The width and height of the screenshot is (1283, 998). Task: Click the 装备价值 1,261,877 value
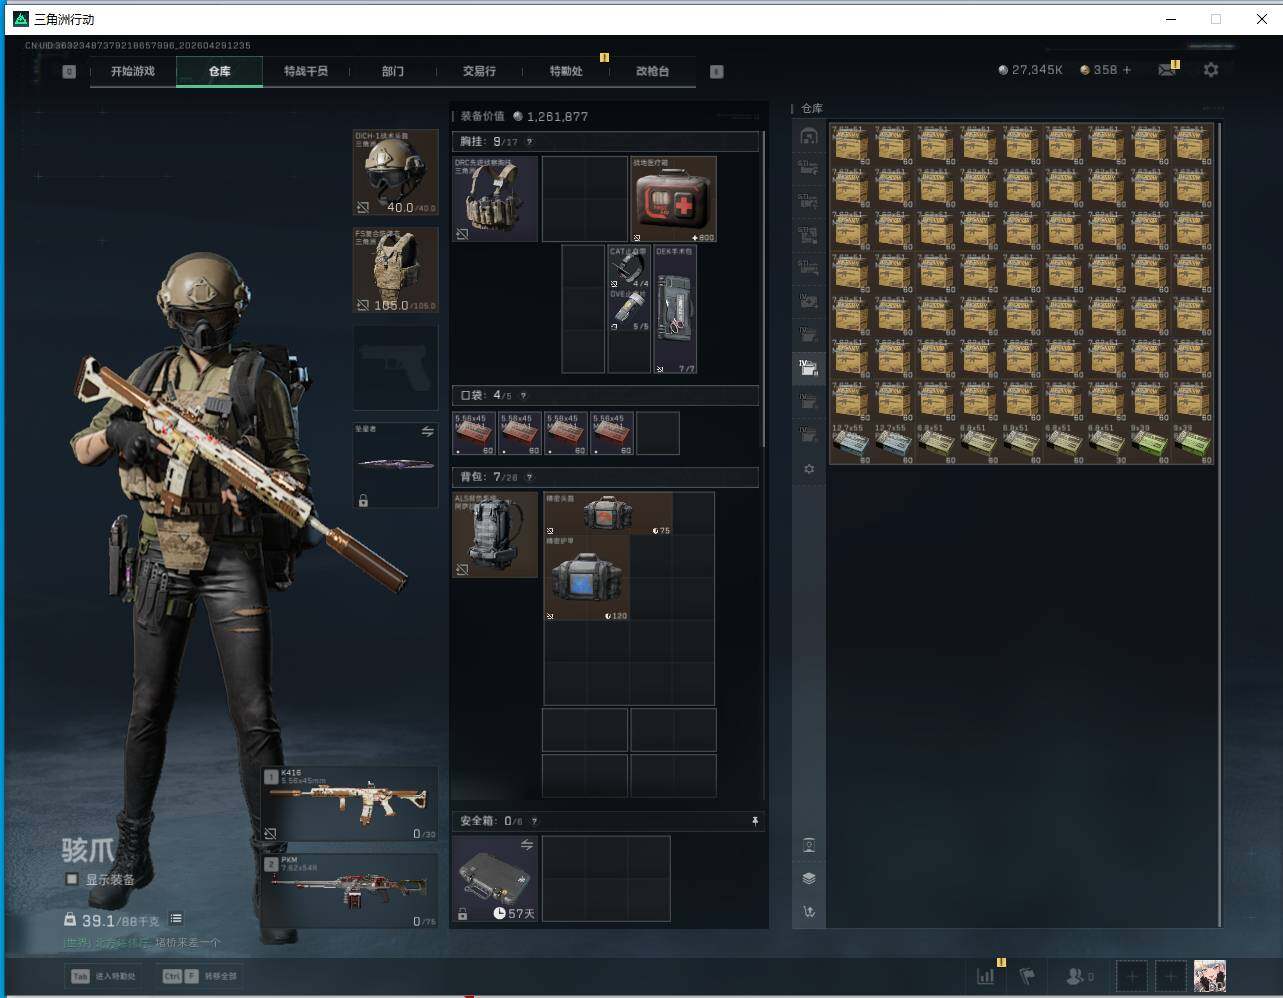point(524,116)
